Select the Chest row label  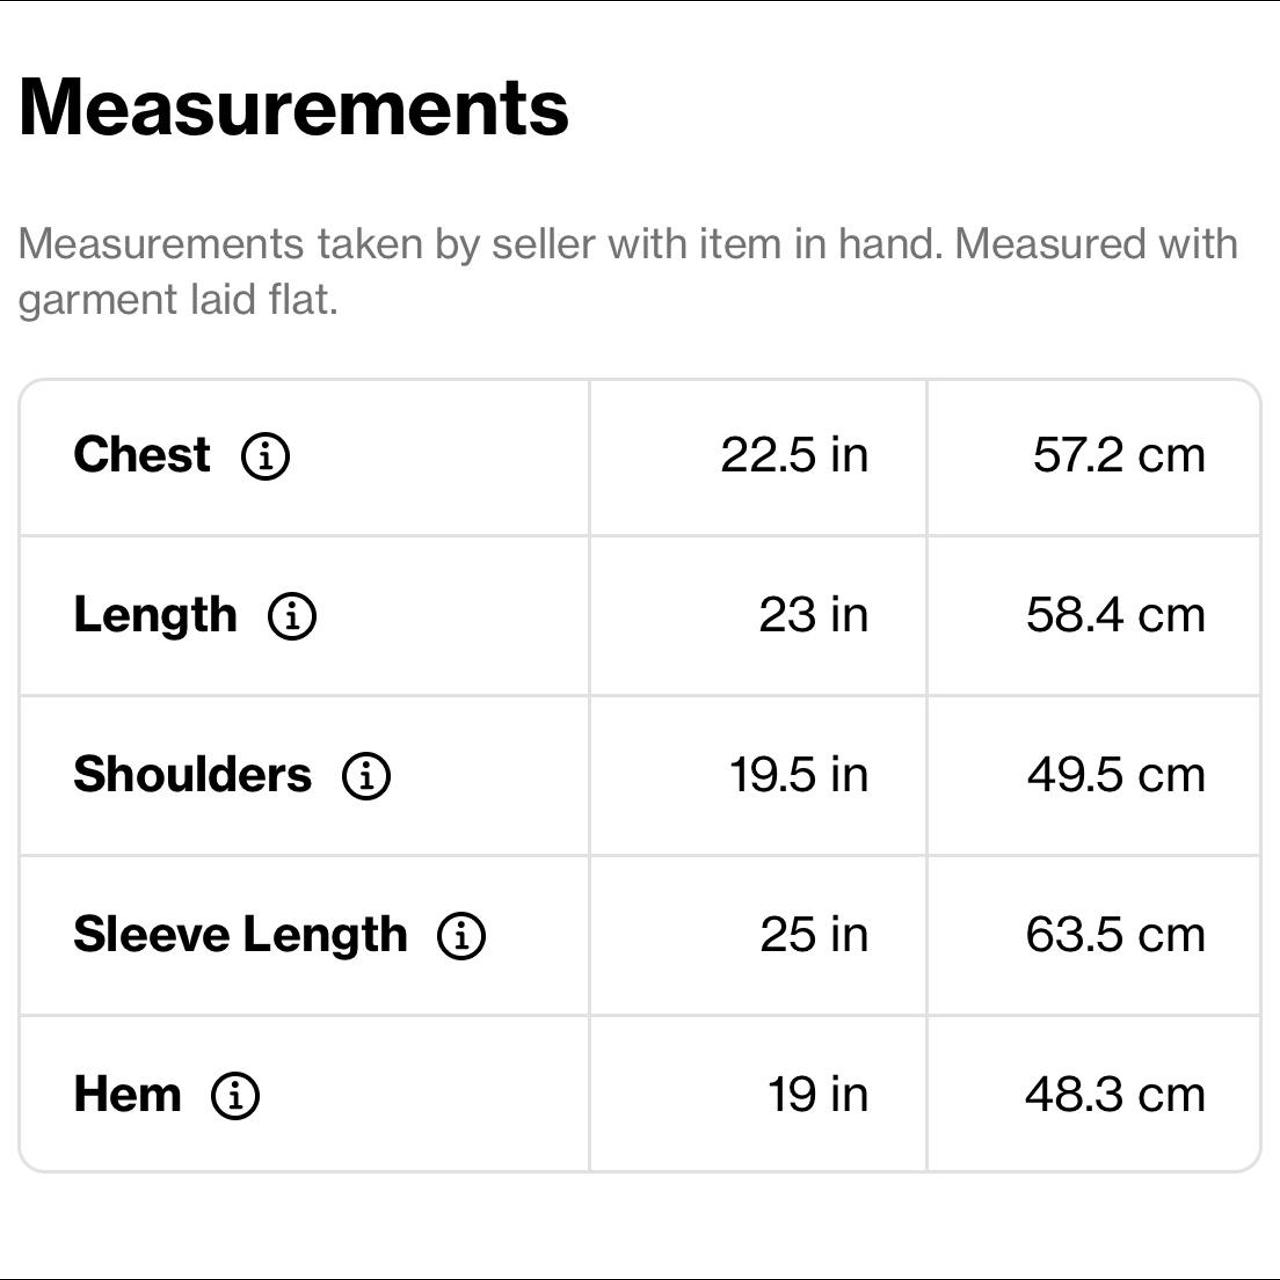(142, 455)
